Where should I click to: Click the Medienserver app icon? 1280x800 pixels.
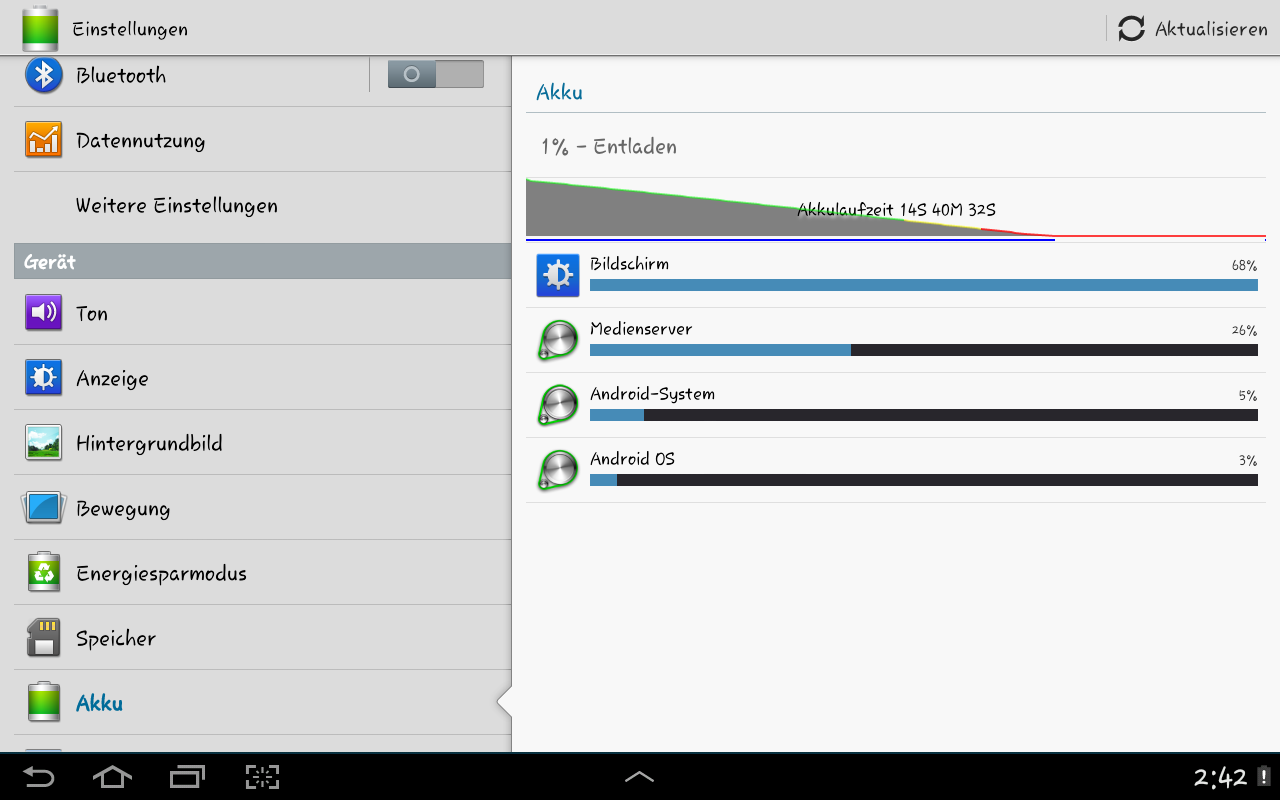pyautogui.click(x=558, y=340)
